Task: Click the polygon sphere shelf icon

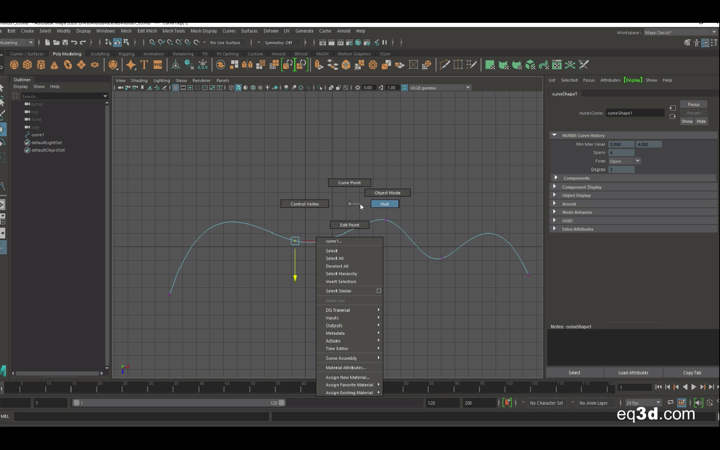Action: (15, 65)
